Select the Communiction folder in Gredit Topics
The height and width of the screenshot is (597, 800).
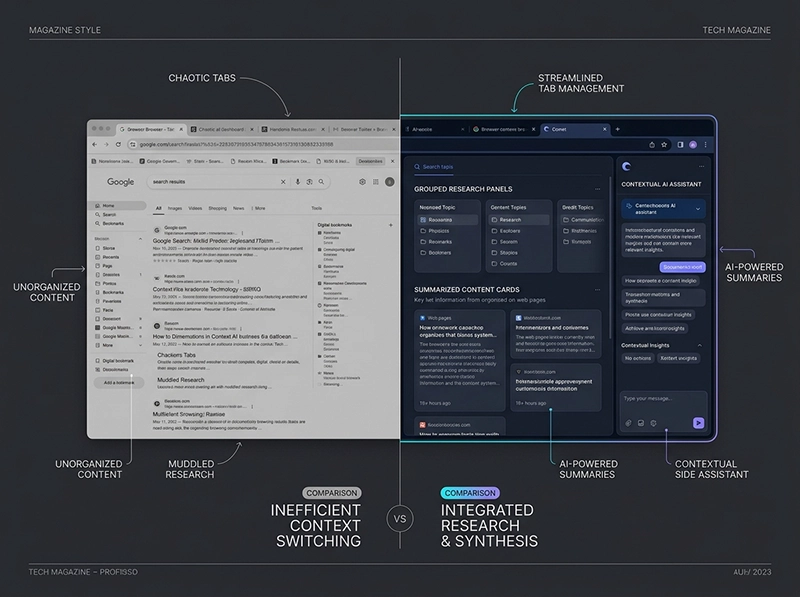click(x=583, y=220)
